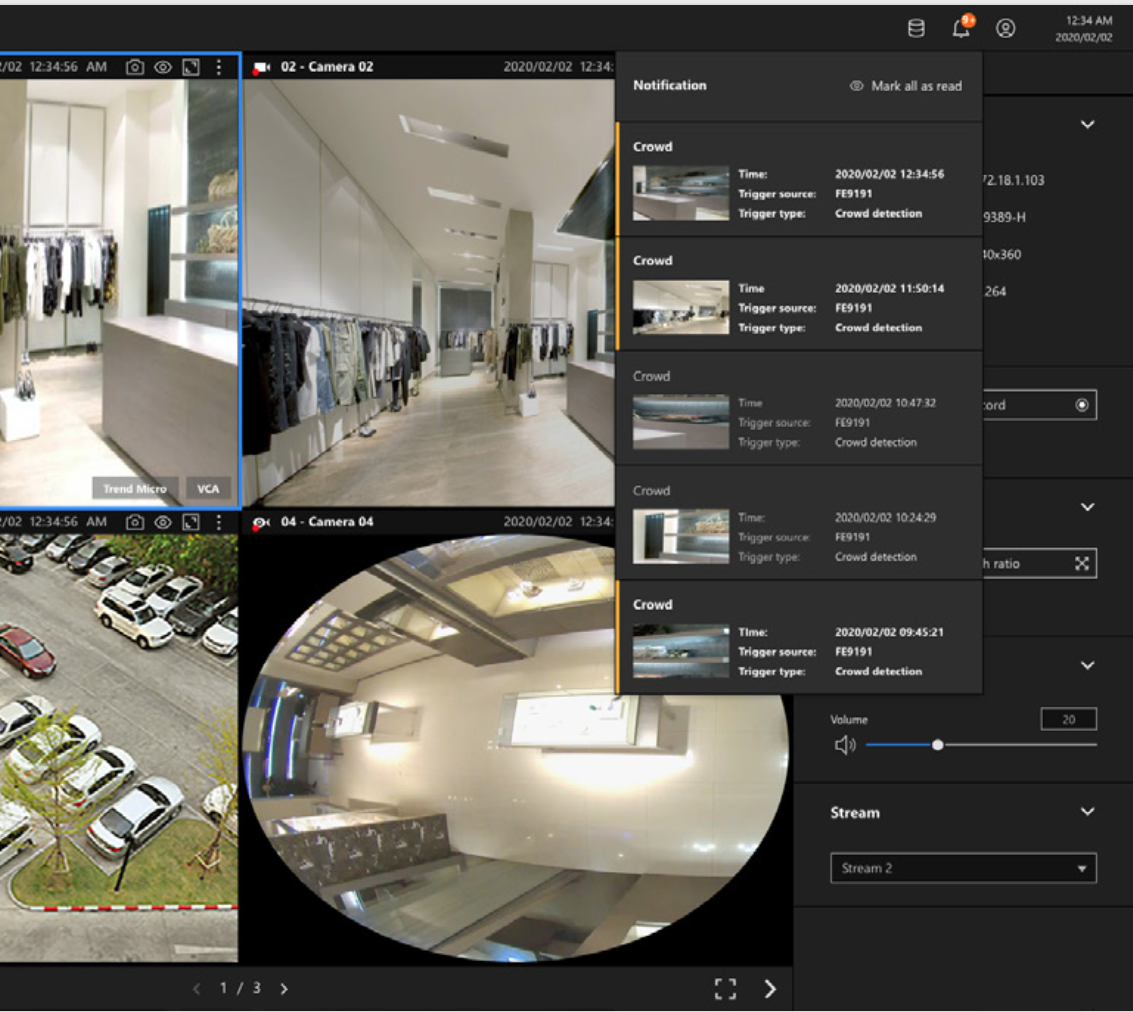Open the Crowd notification from 12:34:56
Screen dimensions: 1133x1012
point(798,180)
